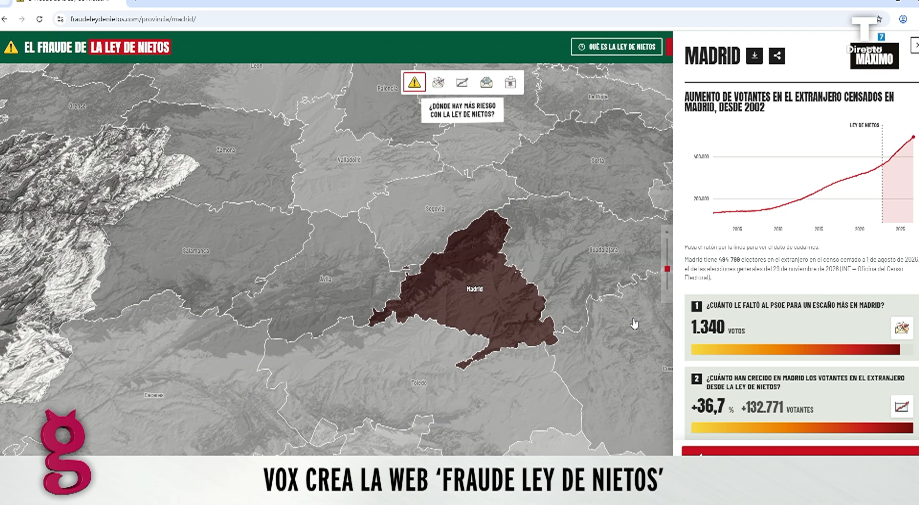
Task: Click the map zoom slider red handle
Action: point(667,269)
